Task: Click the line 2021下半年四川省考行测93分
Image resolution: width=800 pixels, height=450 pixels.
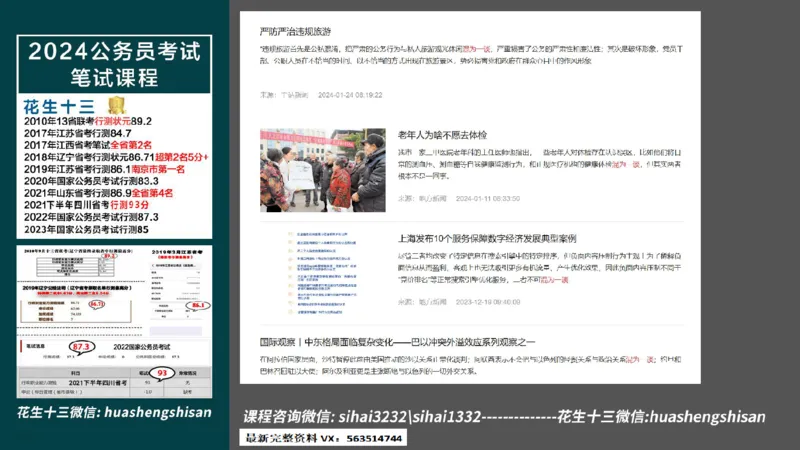Action: tap(86, 205)
